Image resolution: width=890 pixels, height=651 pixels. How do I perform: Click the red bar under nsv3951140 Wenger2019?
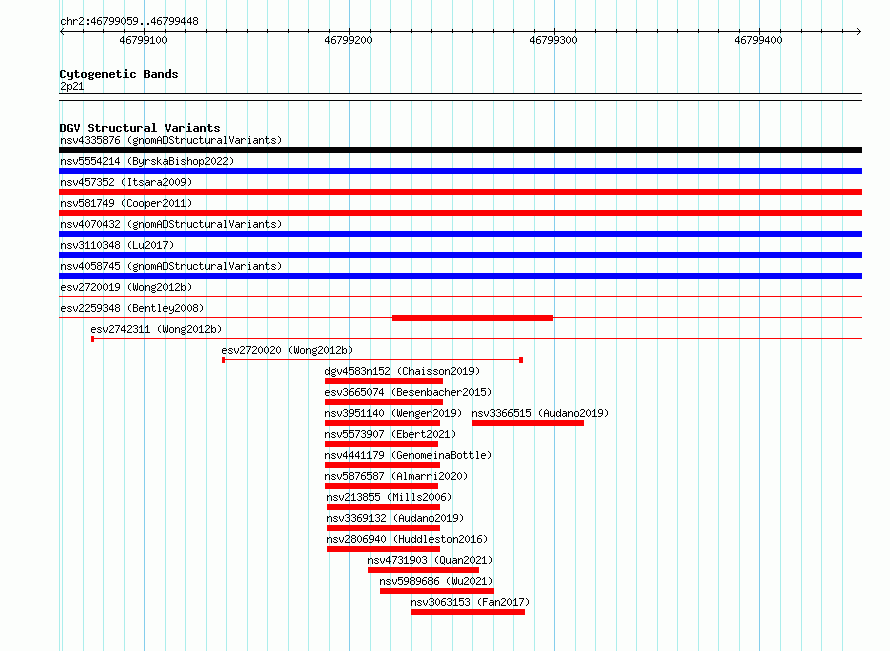pos(383,423)
